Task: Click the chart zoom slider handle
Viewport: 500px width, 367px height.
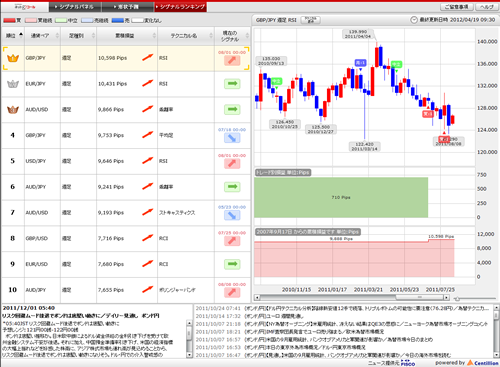Action: click(x=458, y=299)
